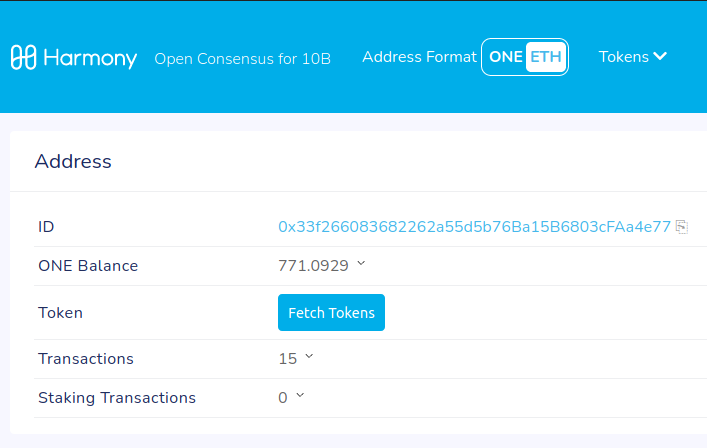
Task: Switch address format to ETH
Action: tap(546, 57)
